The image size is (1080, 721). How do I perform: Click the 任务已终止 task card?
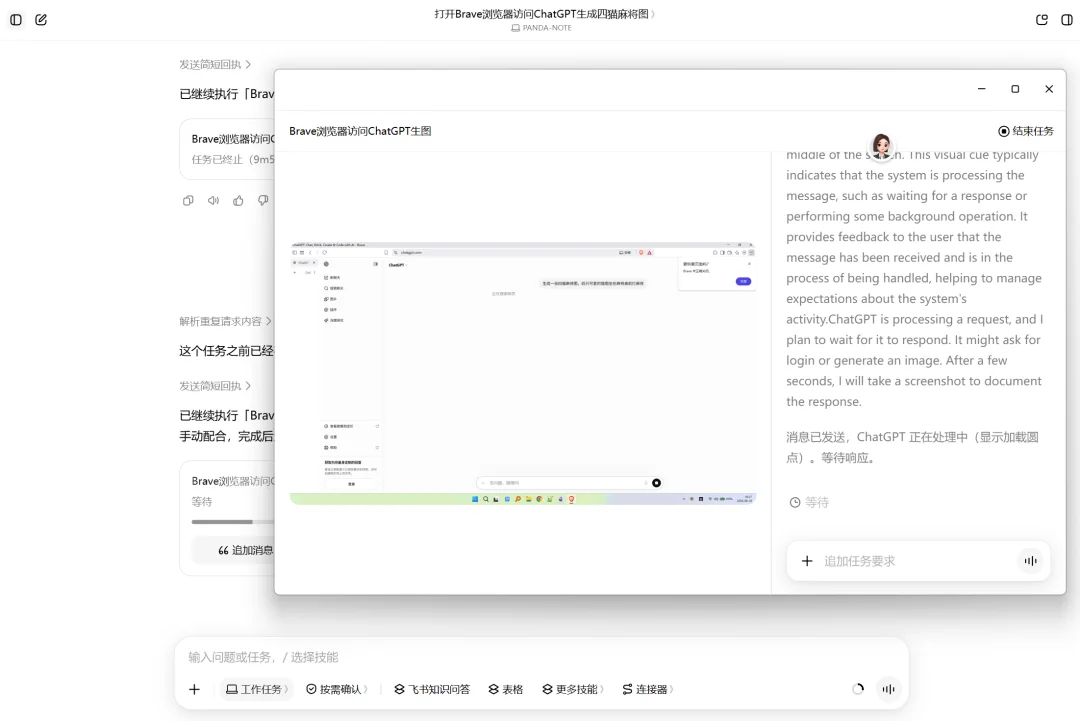point(227,149)
